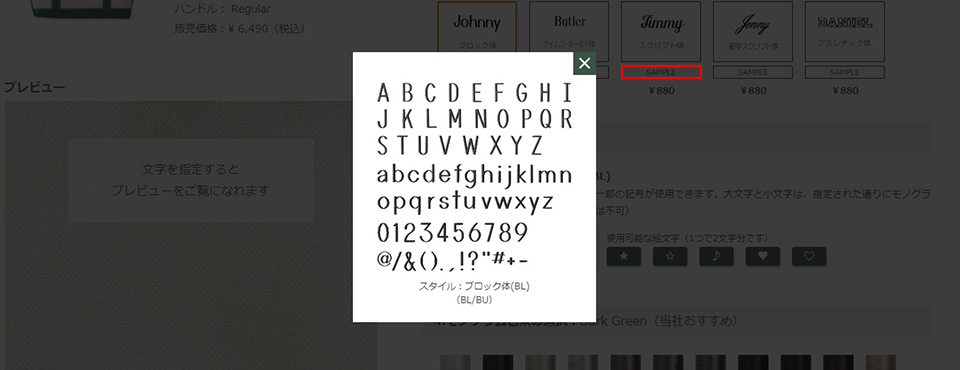Click the monogram preview placeholder area
This screenshot has width=960, height=370.
(x=190, y=180)
